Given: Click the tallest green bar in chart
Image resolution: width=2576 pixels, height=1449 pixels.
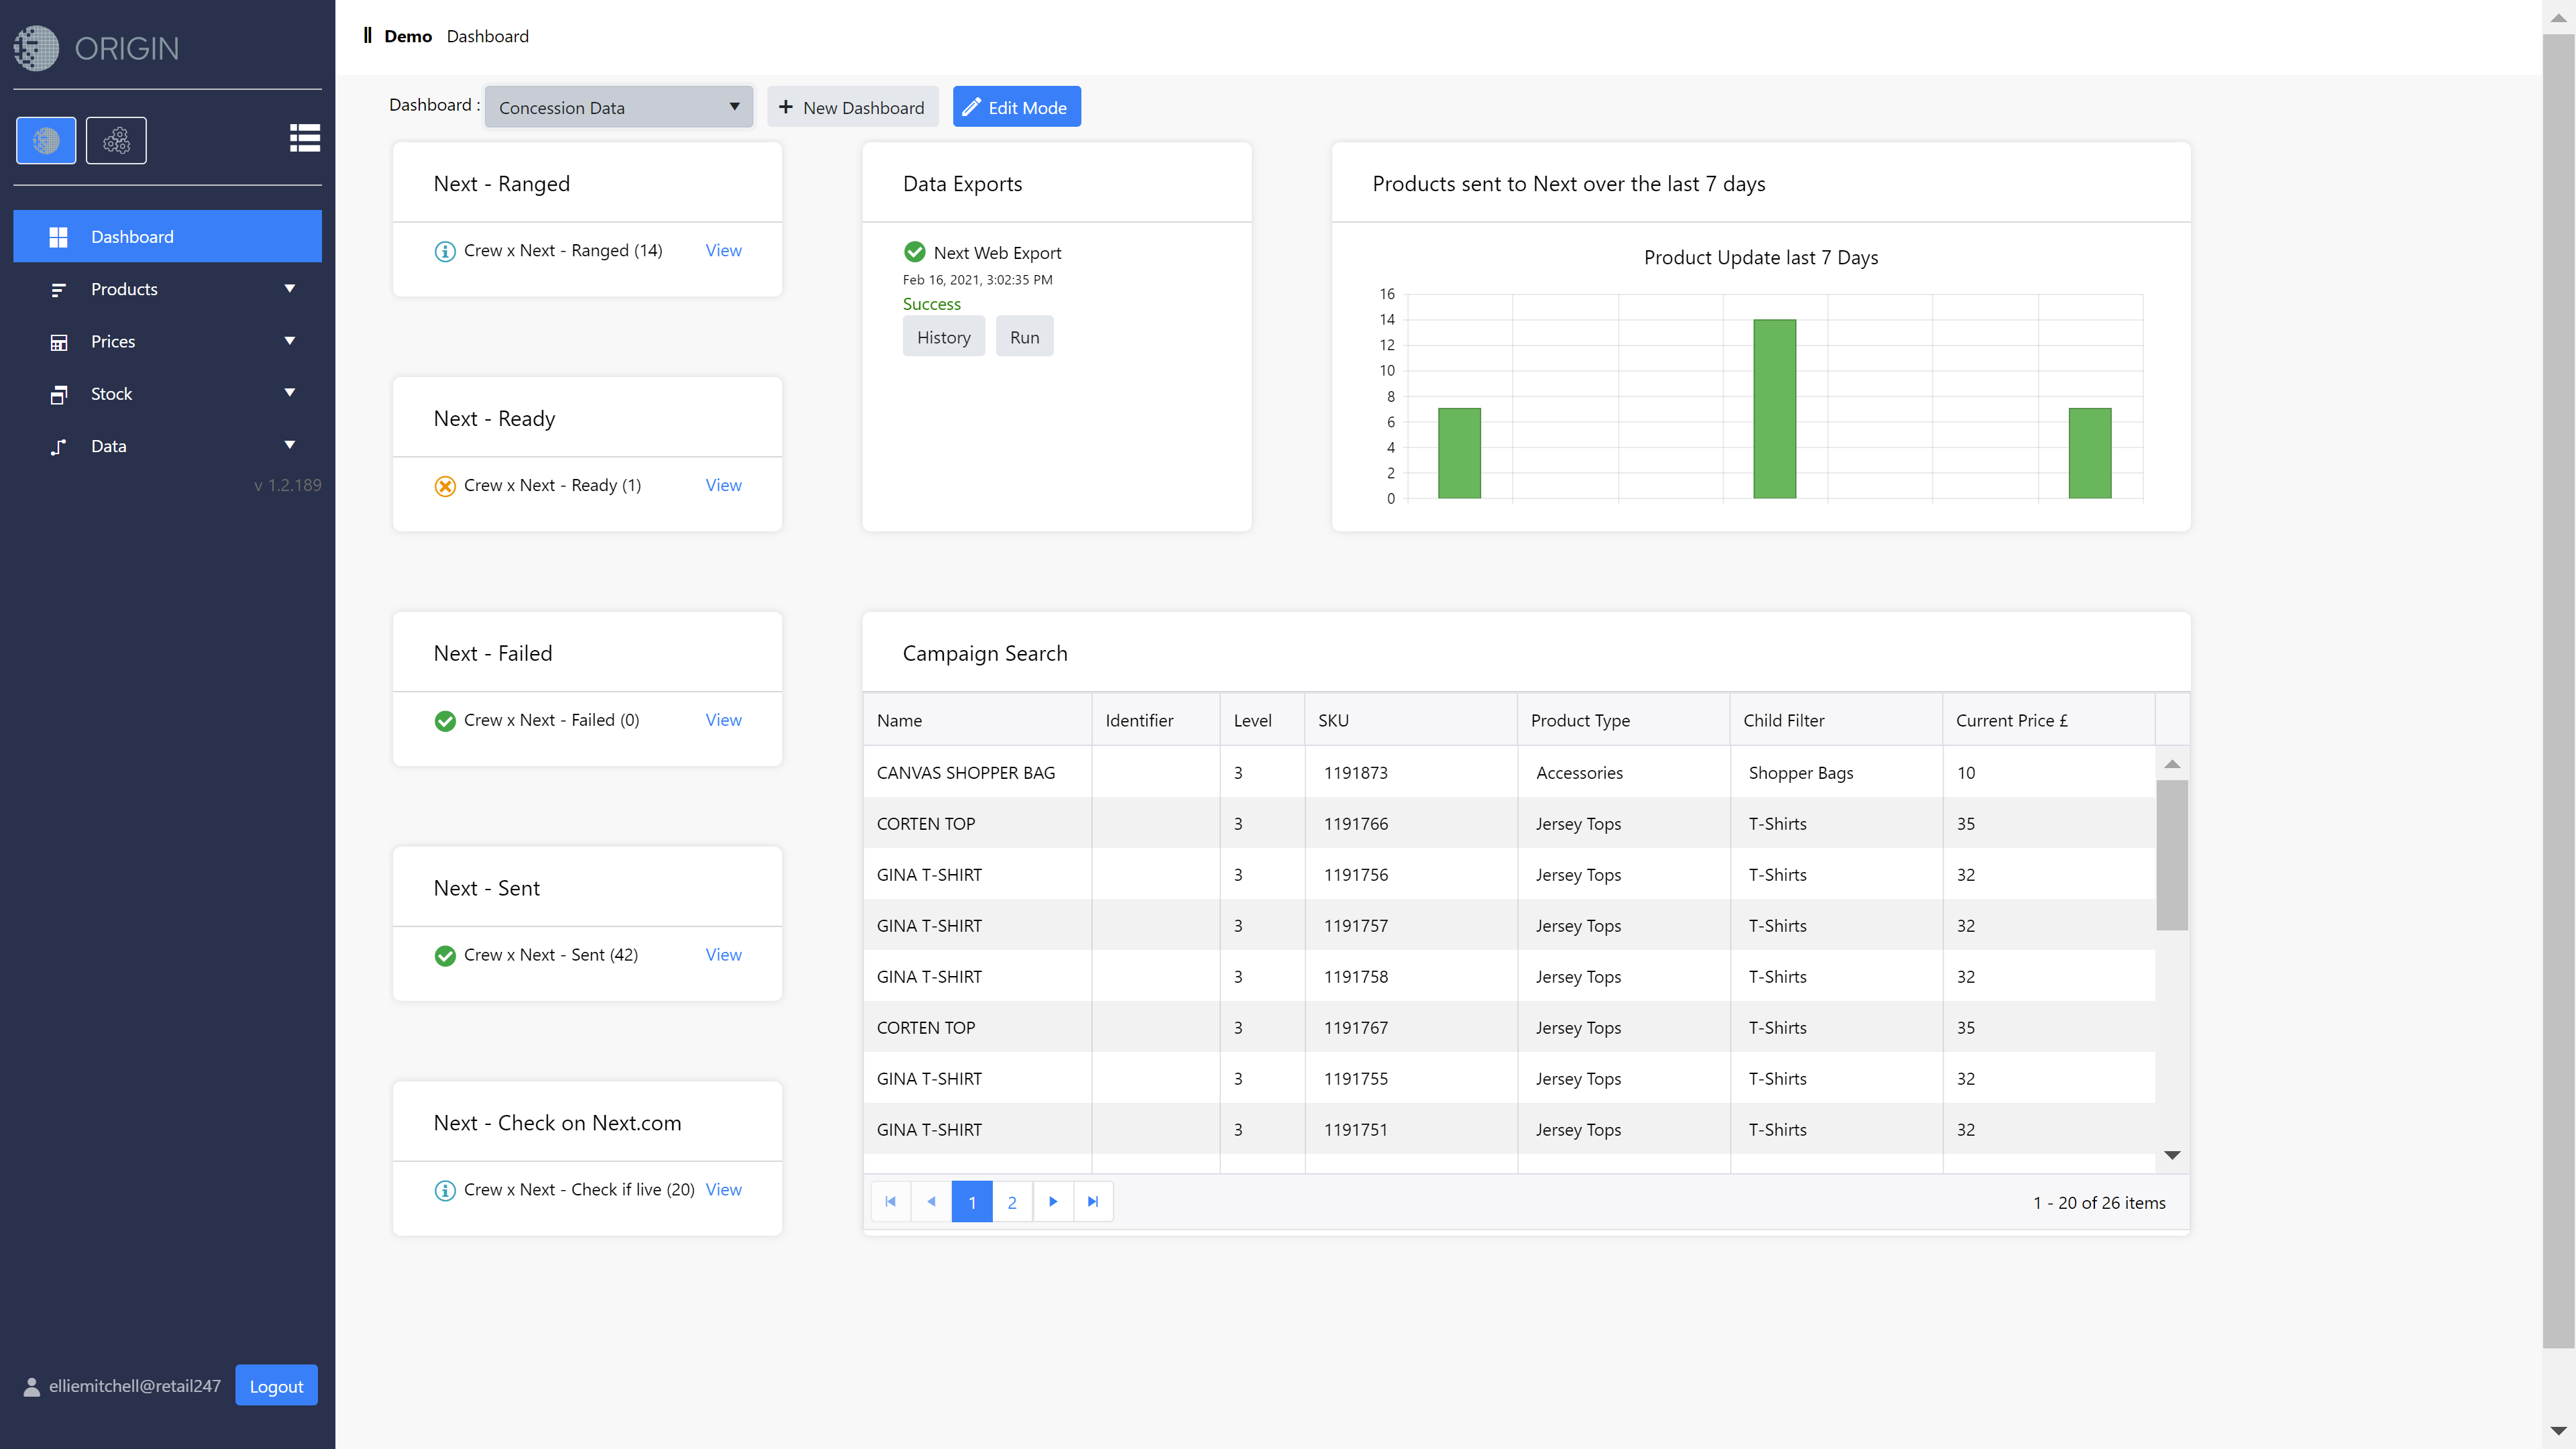Looking at the screenshot, I should pyautogui.click(x=1774, y=409).
